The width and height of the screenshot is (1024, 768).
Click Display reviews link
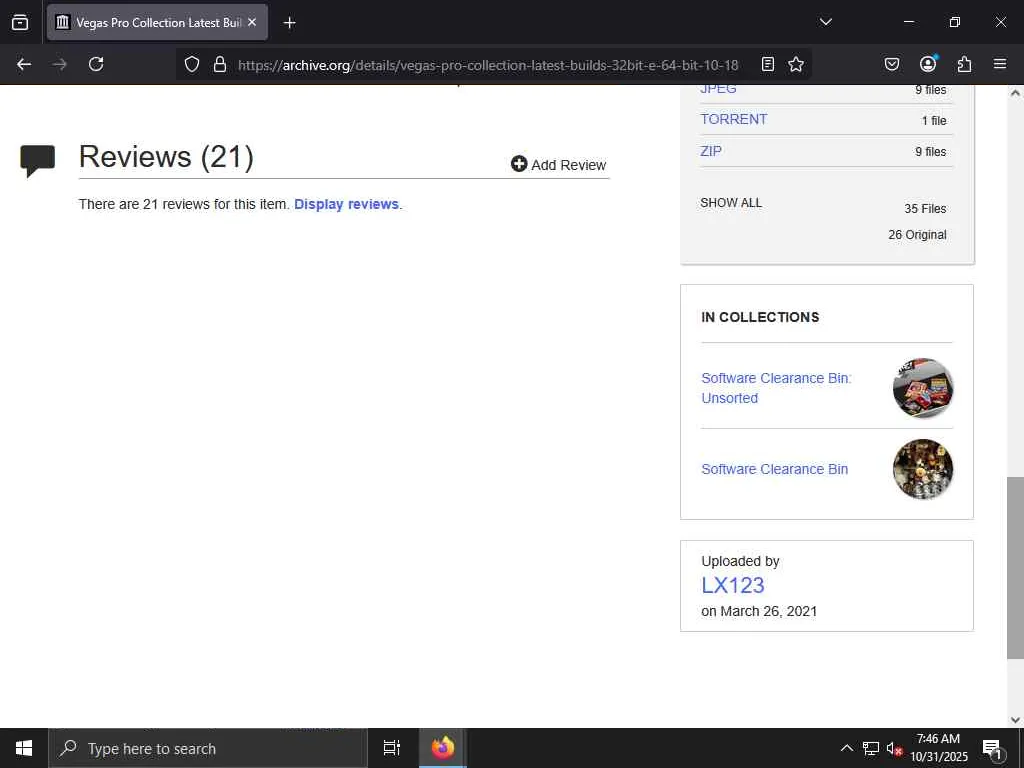pyautogui.click(x=346, y=204)
